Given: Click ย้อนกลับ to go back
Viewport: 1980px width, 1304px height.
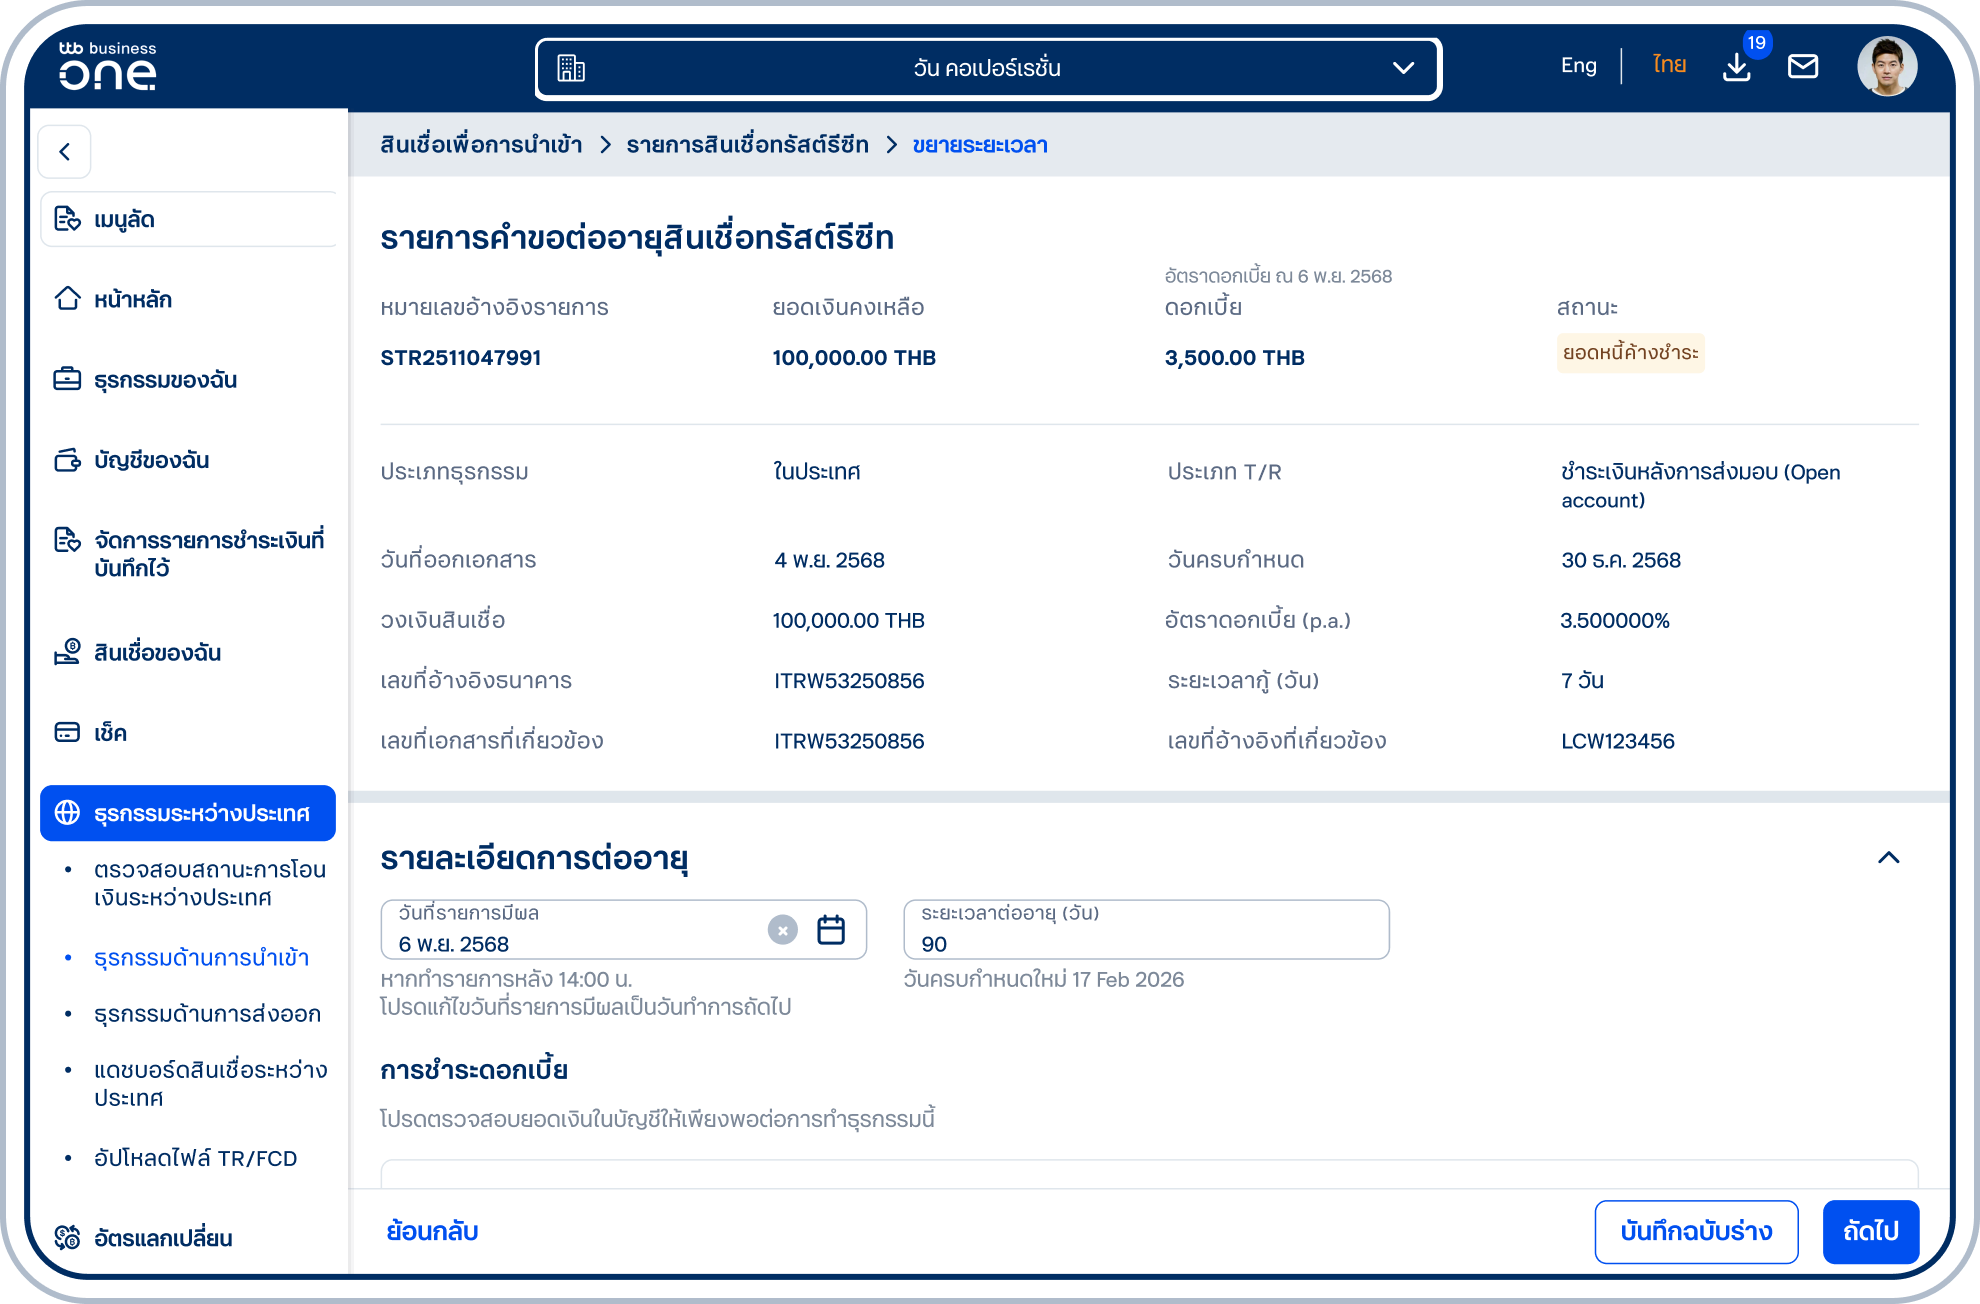Looking at the screenshot, I should click(433, 1231).
